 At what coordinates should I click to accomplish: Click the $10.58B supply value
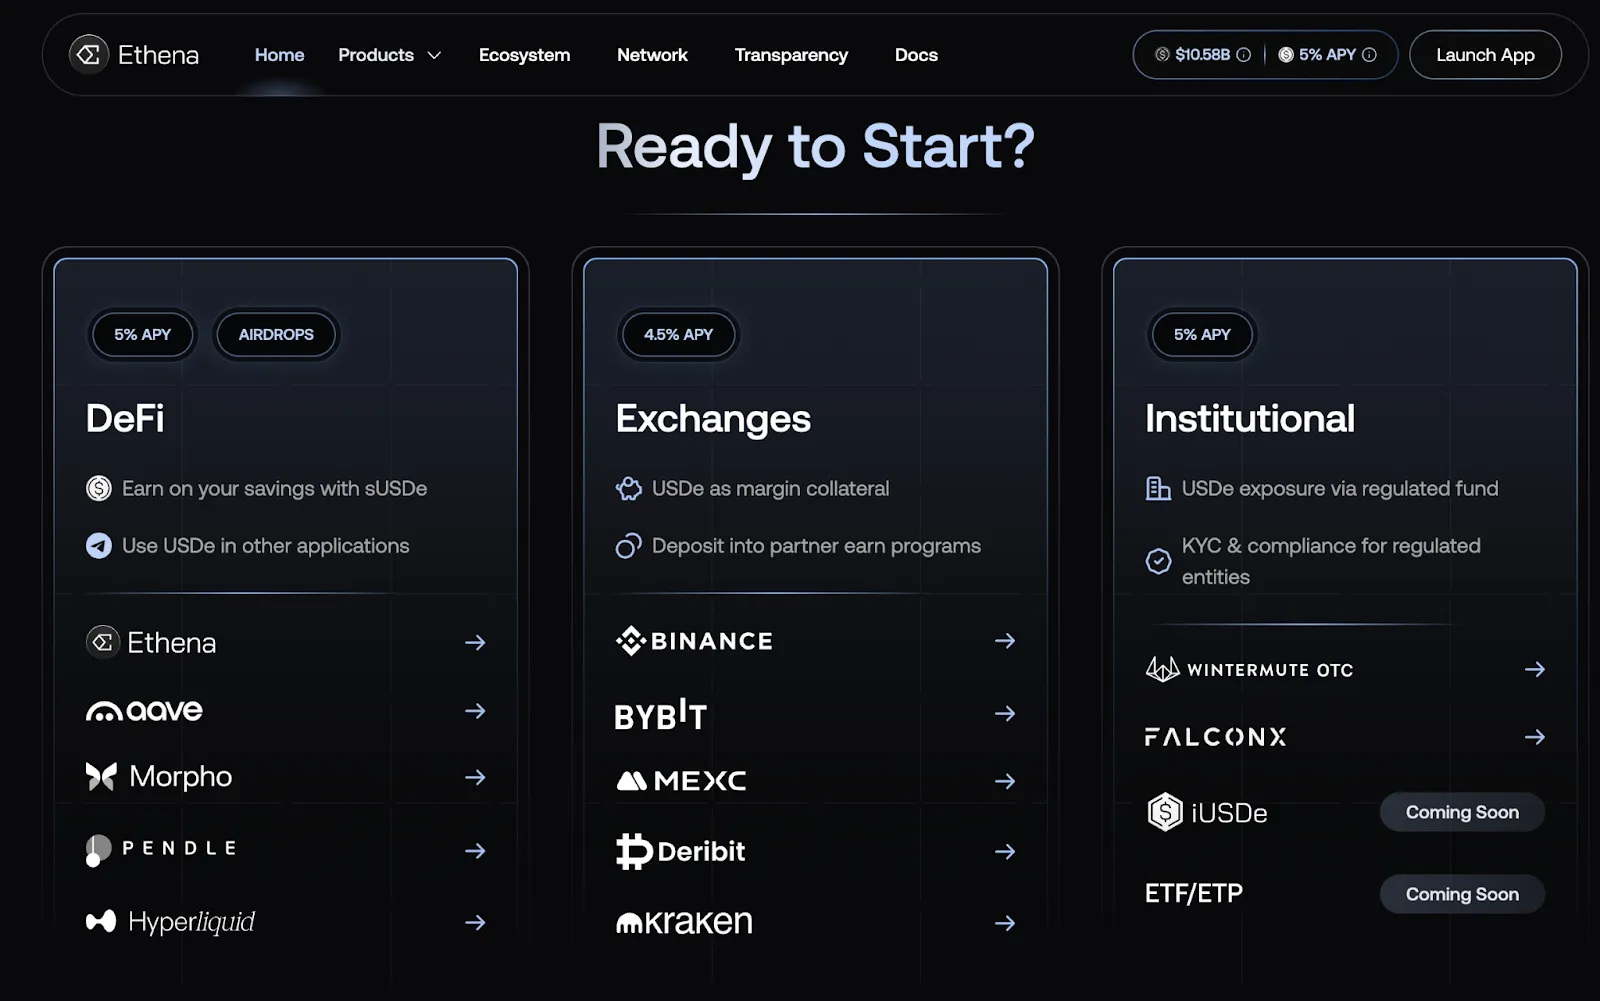pyautogui.click(x=1202, y=55)
